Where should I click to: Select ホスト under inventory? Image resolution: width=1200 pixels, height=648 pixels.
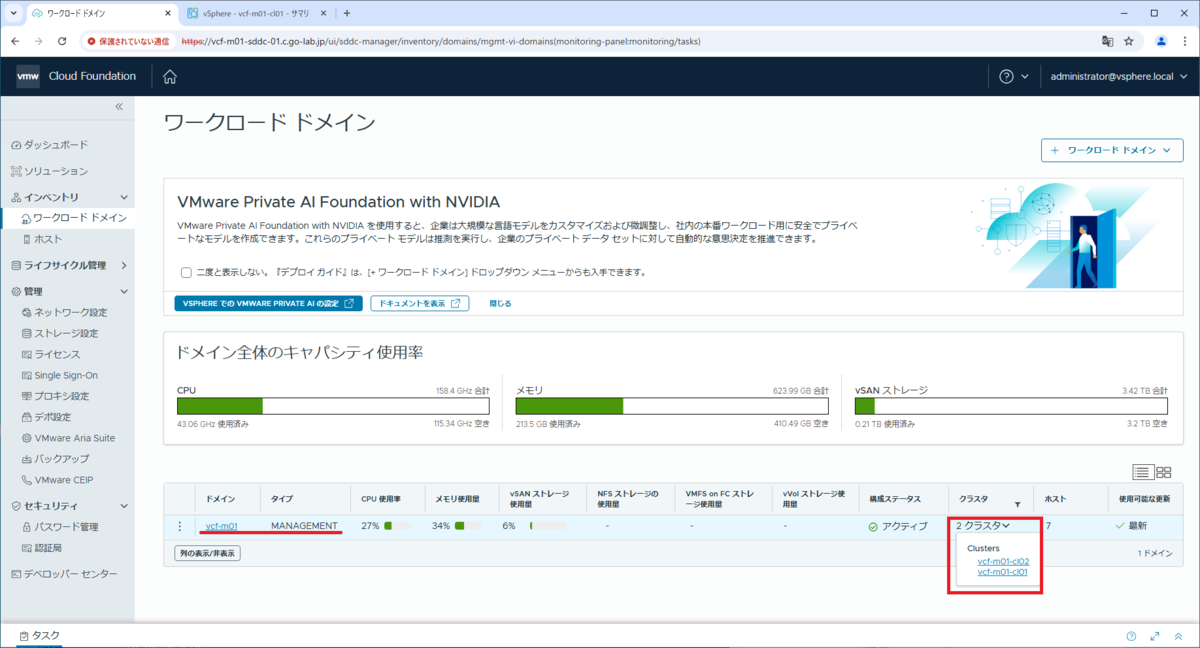(42, 240)
